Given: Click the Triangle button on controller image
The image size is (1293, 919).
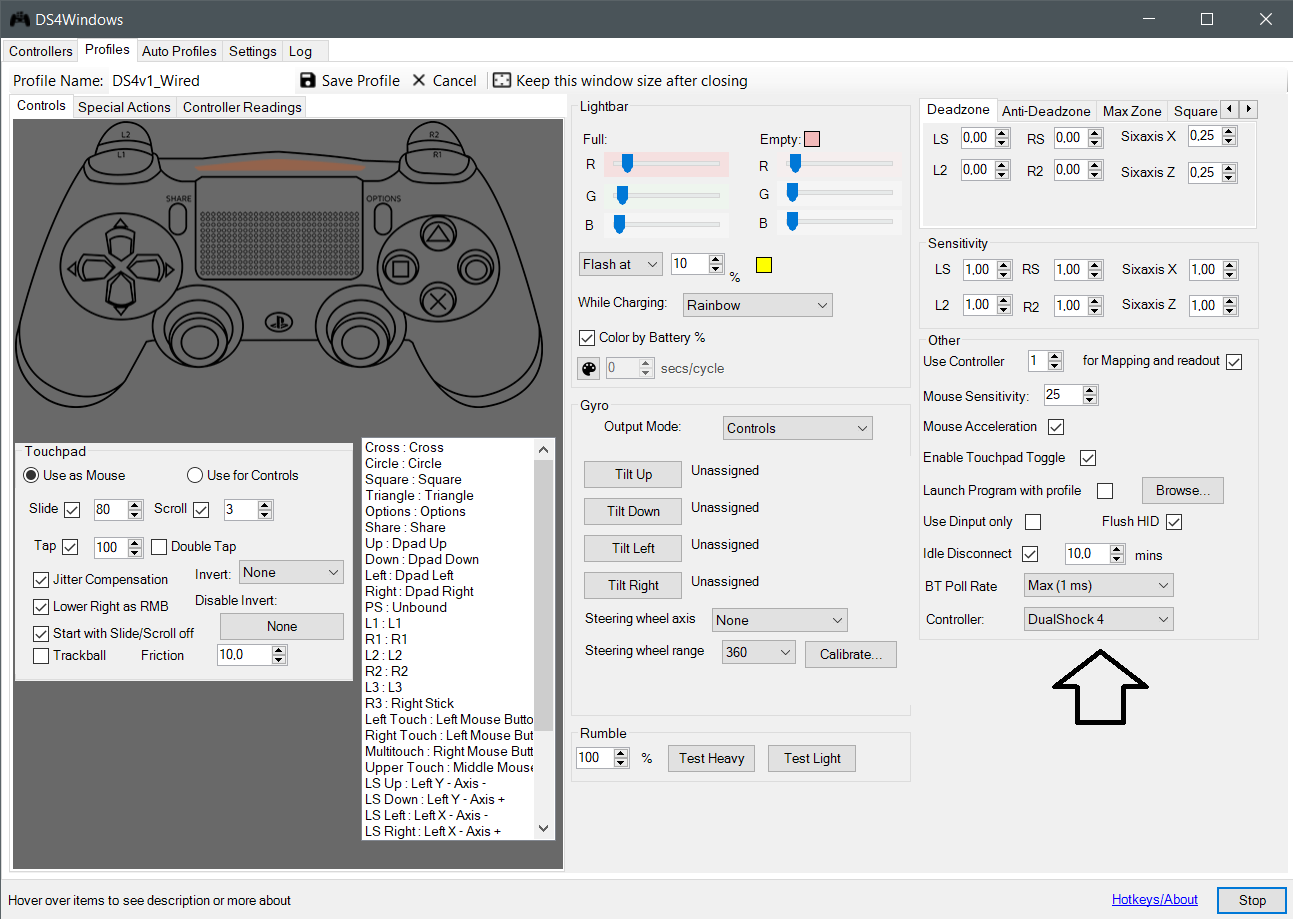Looking at the screenshot, I should [437, 236].
